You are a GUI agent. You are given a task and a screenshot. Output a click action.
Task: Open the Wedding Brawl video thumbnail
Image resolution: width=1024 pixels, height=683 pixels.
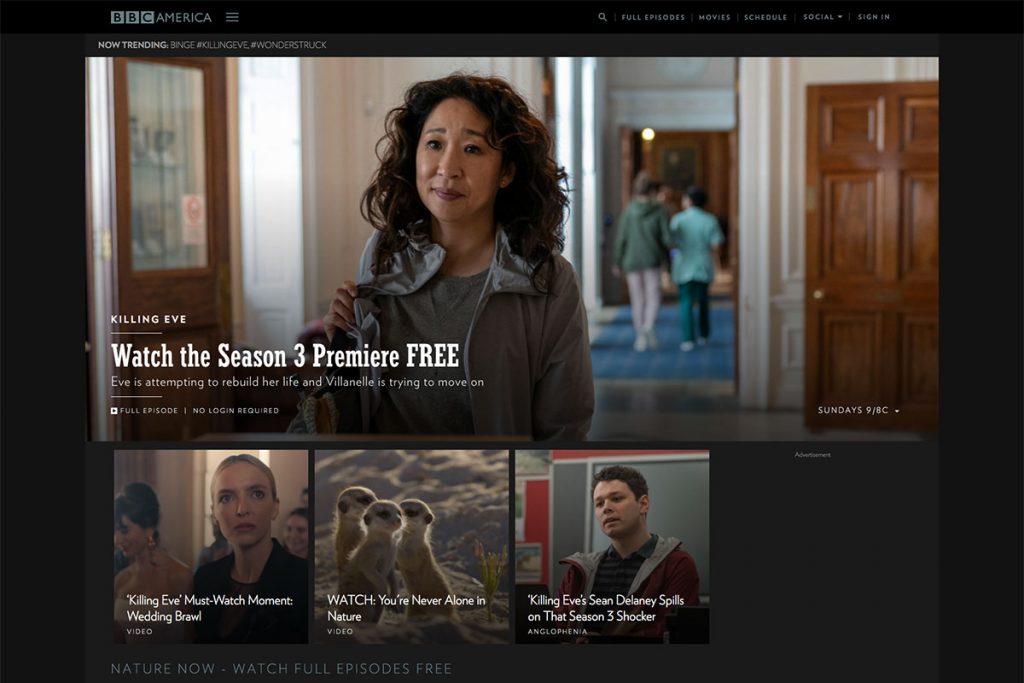coord(211,547)
